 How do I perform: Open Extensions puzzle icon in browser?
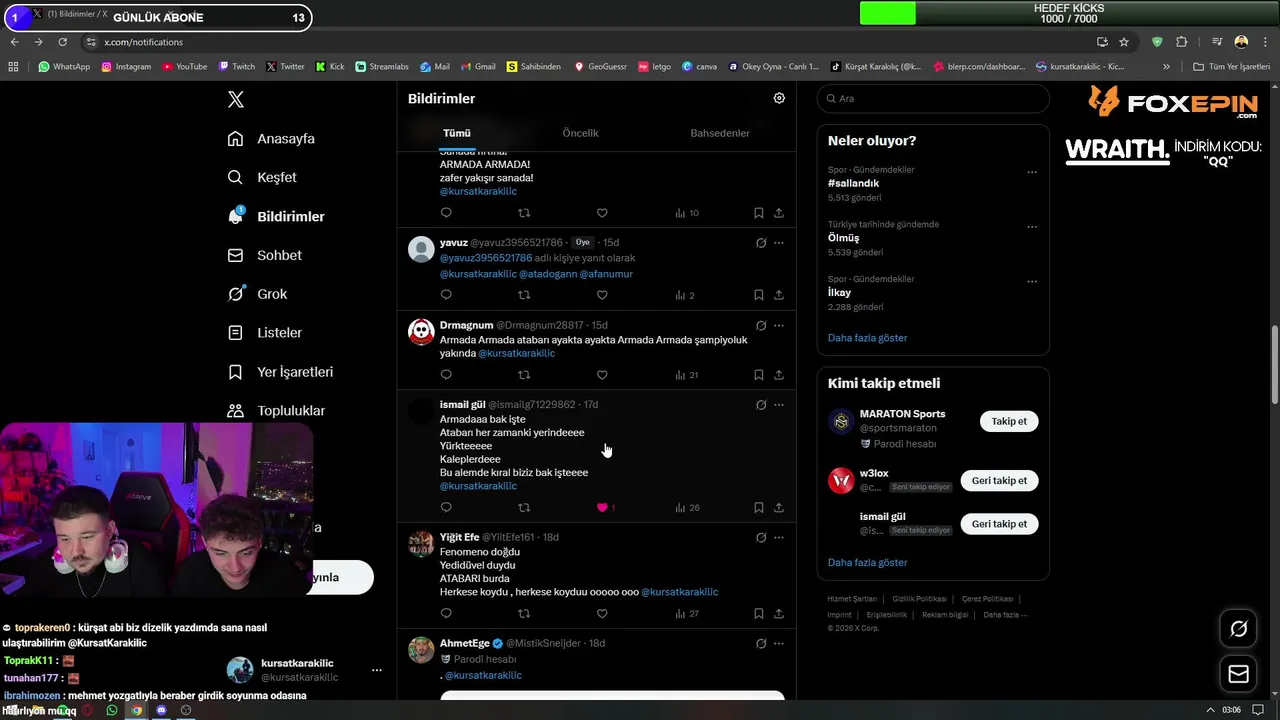(1182, 42)
